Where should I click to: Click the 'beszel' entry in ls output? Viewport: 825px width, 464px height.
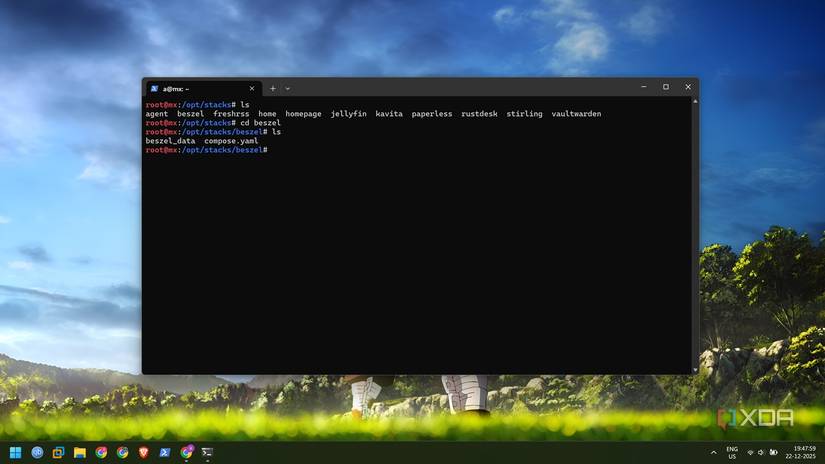(x=190, y=114)
